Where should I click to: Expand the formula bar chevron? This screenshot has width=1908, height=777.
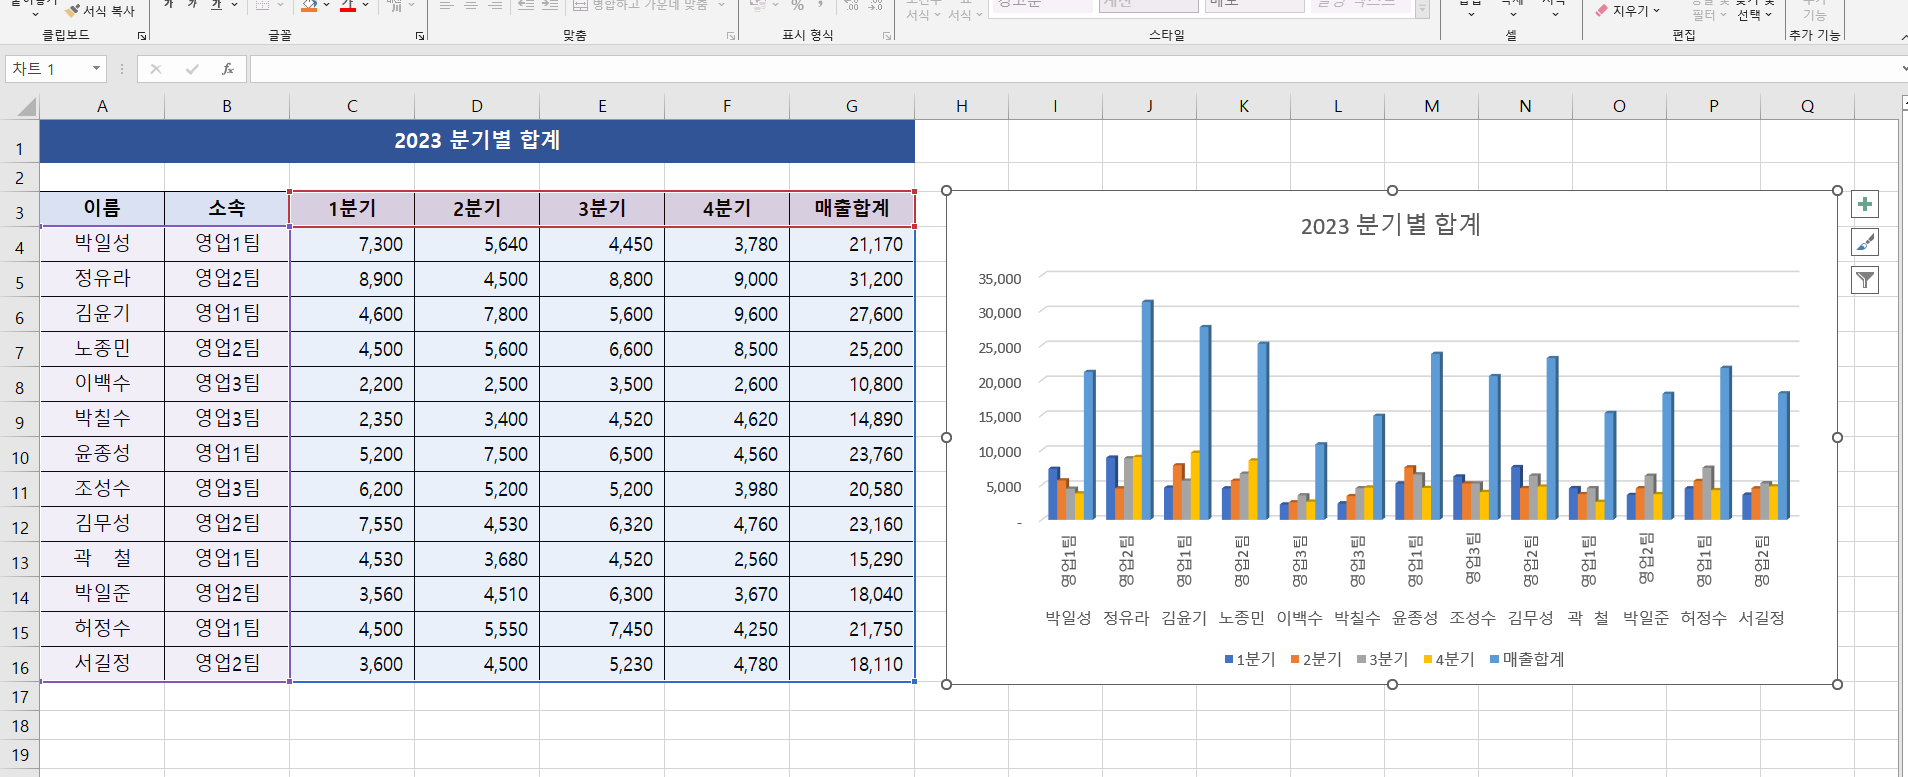(1904, 69)
